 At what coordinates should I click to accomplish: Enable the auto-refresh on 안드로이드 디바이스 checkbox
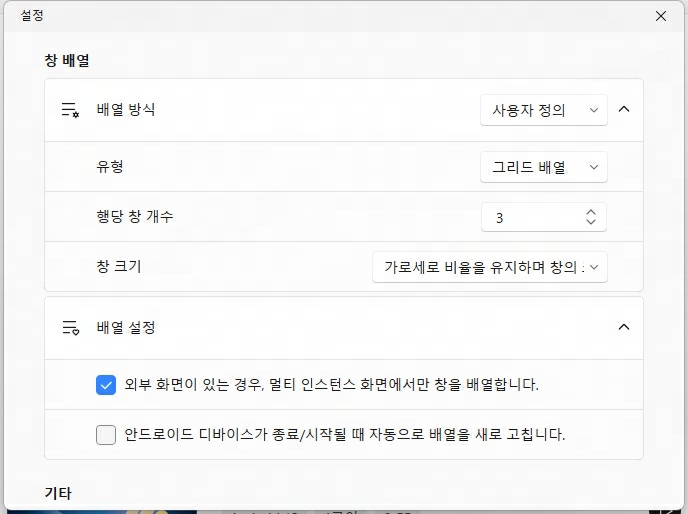[x=106, y=435]
